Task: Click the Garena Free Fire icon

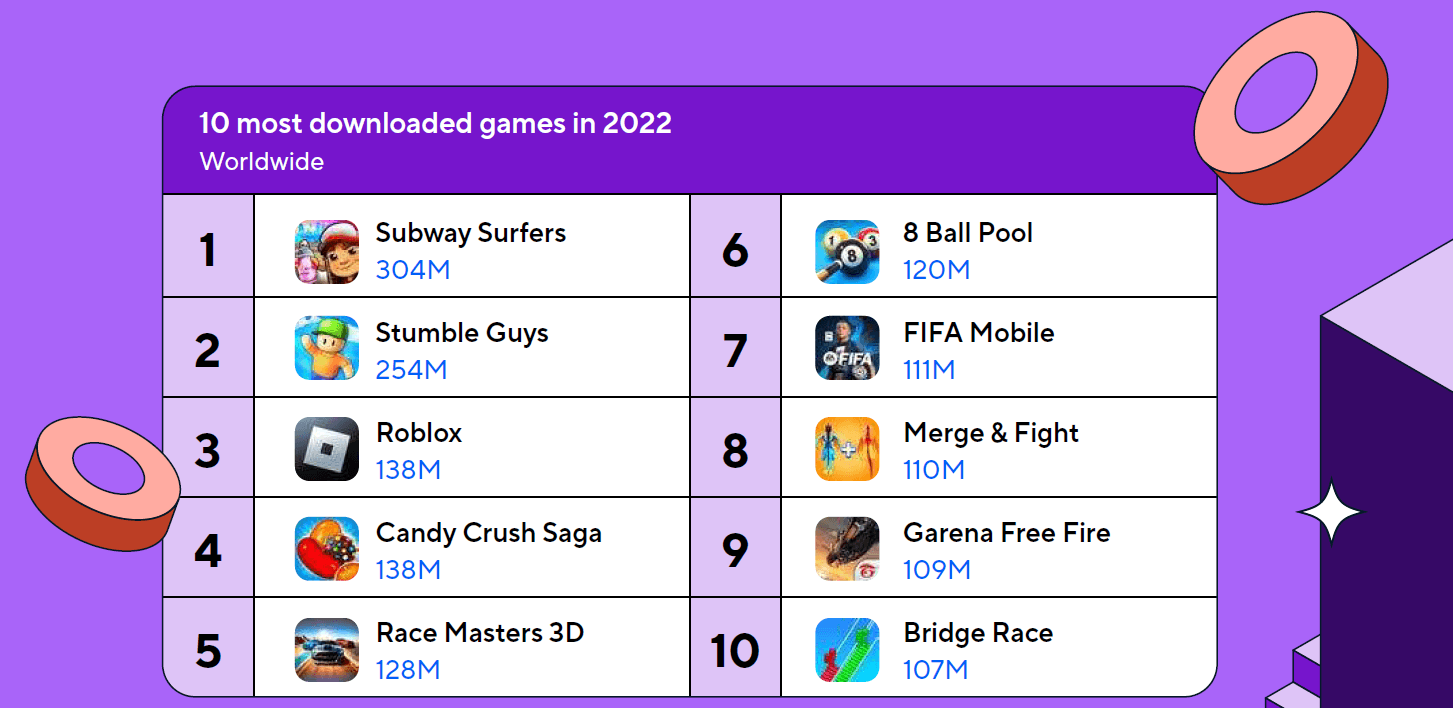Action: [x=847, y=549]
